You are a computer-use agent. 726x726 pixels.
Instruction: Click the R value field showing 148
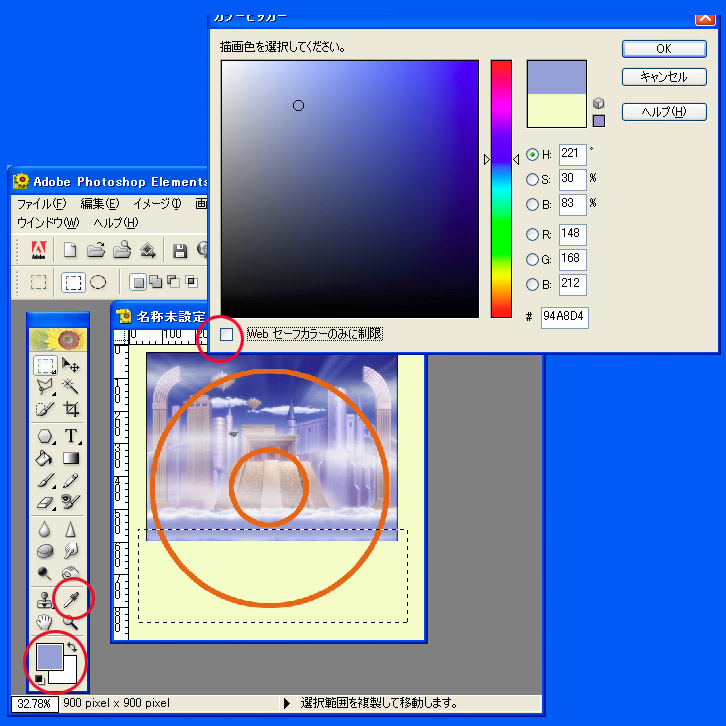coord(573,234)
